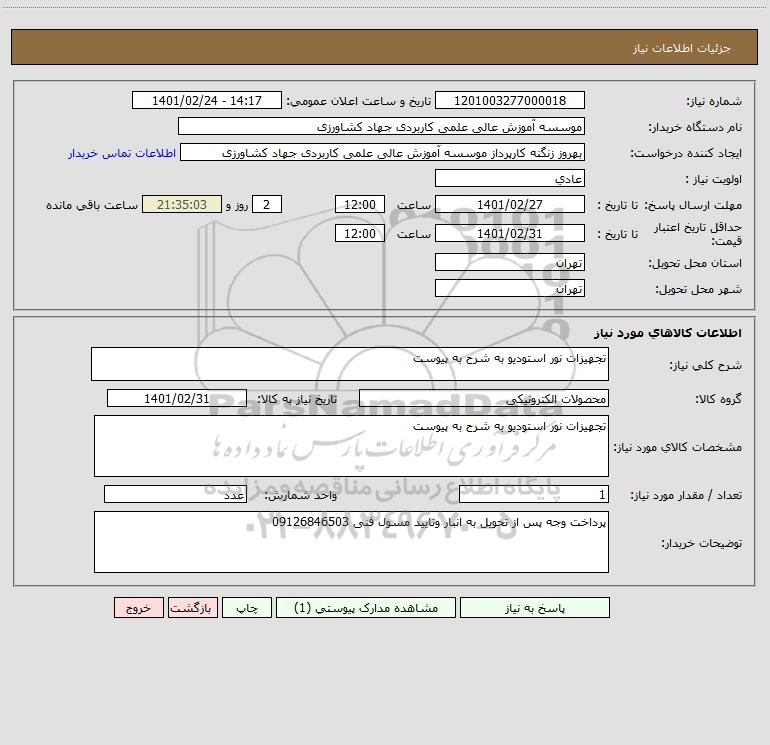Click the شهر محل تحویل label
770x745 pixels.
coord(698,289)
